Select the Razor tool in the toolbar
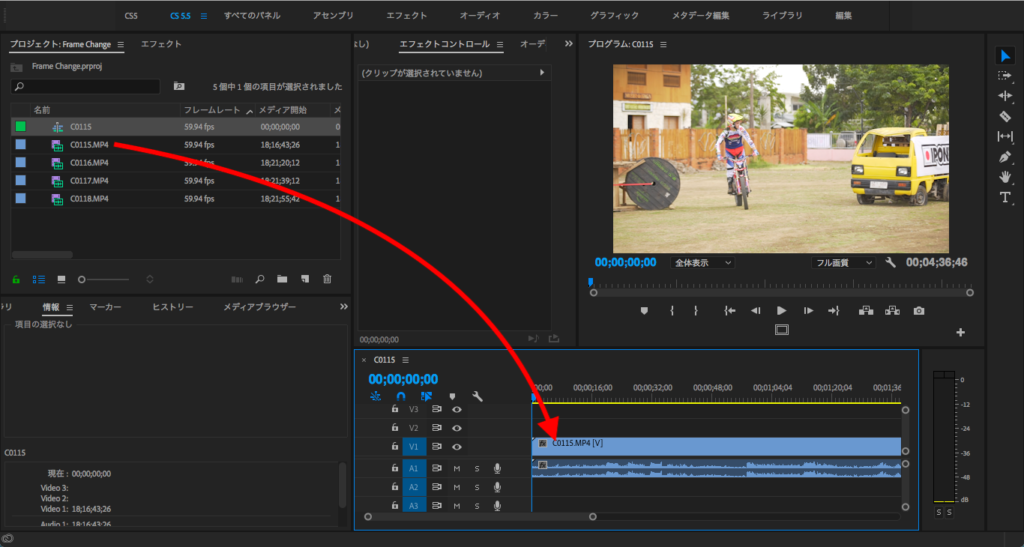This screenshot has width=1024, height=547. pyautogui.click(x=1005, y=116)
